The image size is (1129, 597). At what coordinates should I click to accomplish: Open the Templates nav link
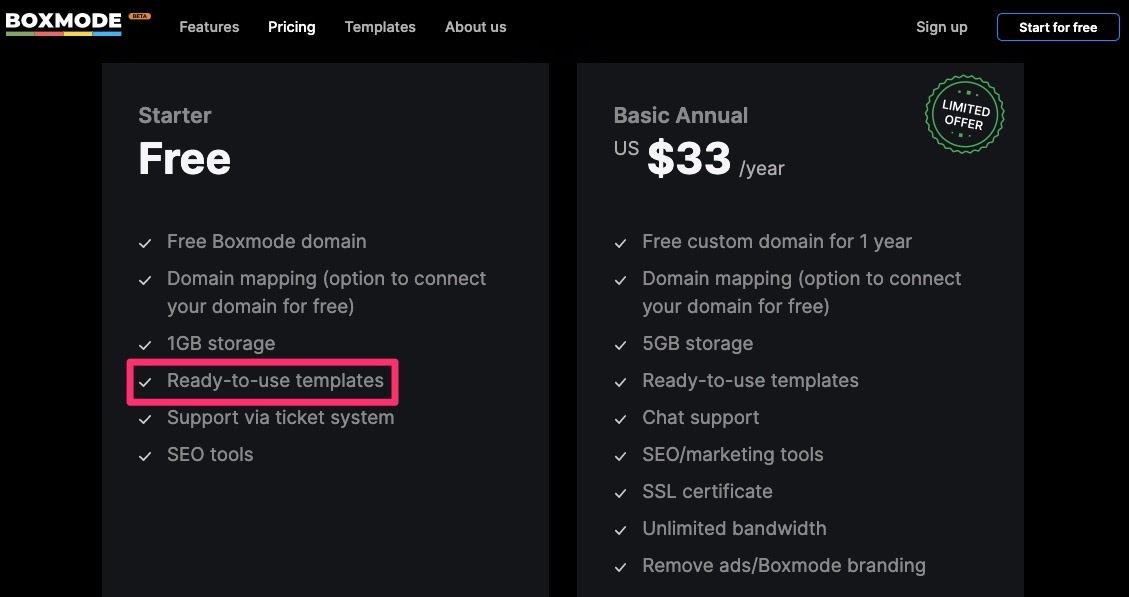[380, 27]
